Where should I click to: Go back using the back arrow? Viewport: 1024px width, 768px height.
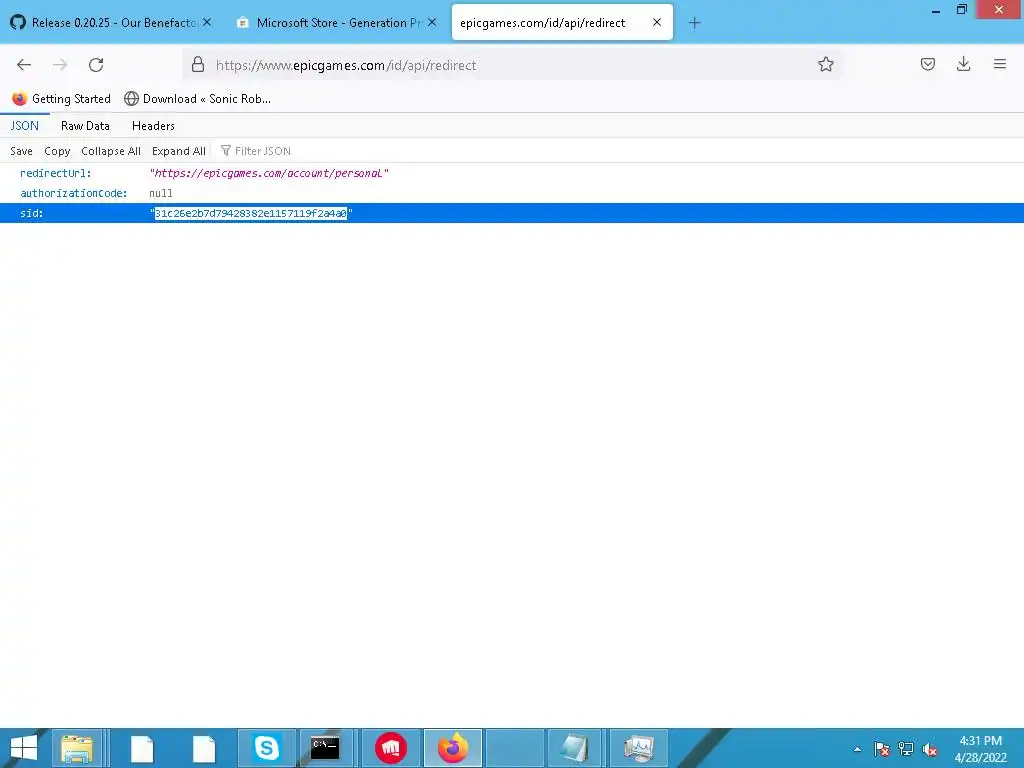click(x=24, y=65)
